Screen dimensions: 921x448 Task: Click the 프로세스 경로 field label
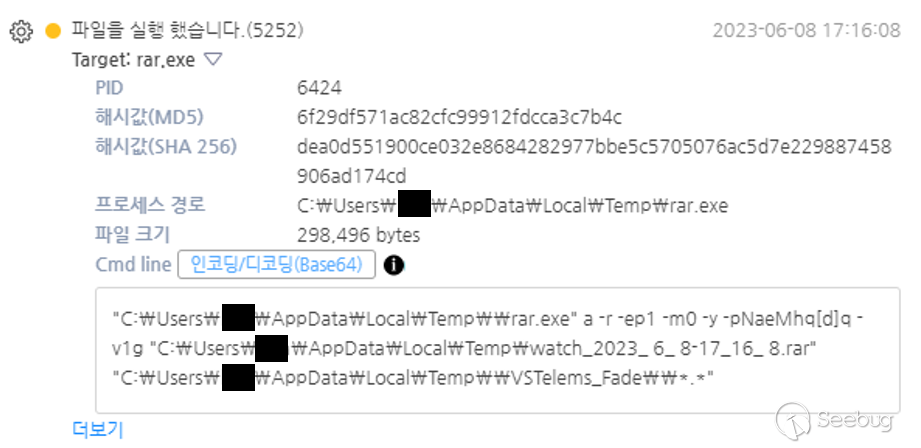(x=150, y=206)
